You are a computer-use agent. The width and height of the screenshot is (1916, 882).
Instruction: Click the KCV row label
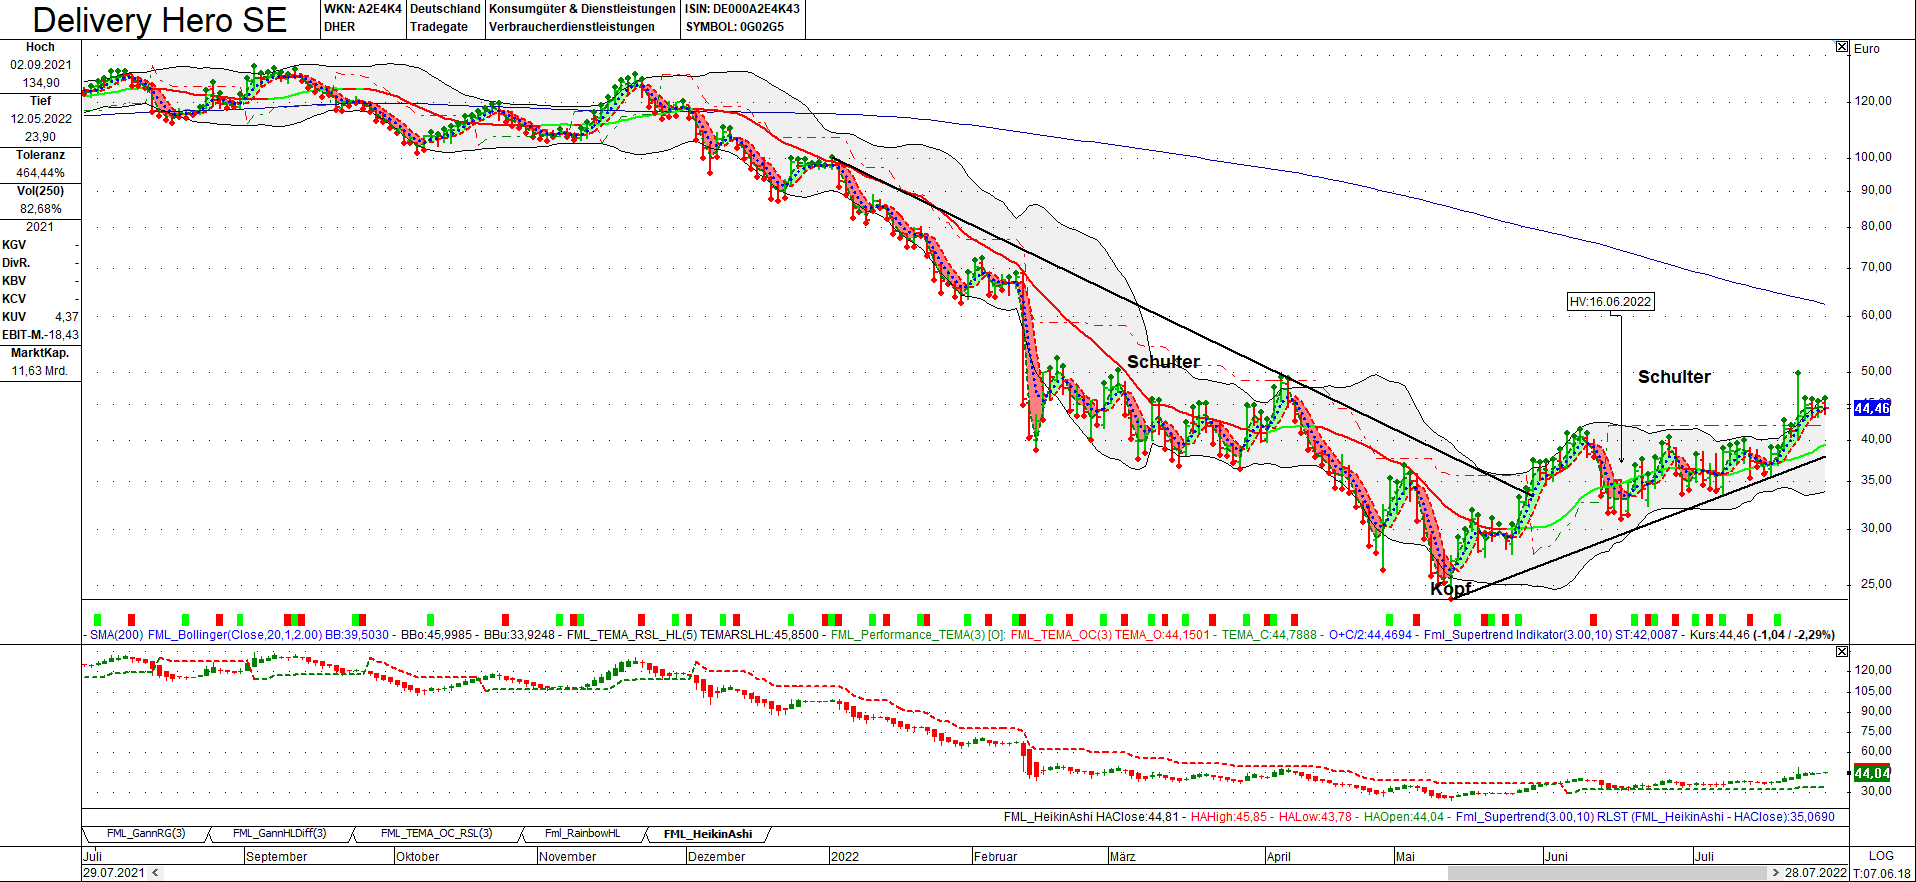click(x=14, y=299)
